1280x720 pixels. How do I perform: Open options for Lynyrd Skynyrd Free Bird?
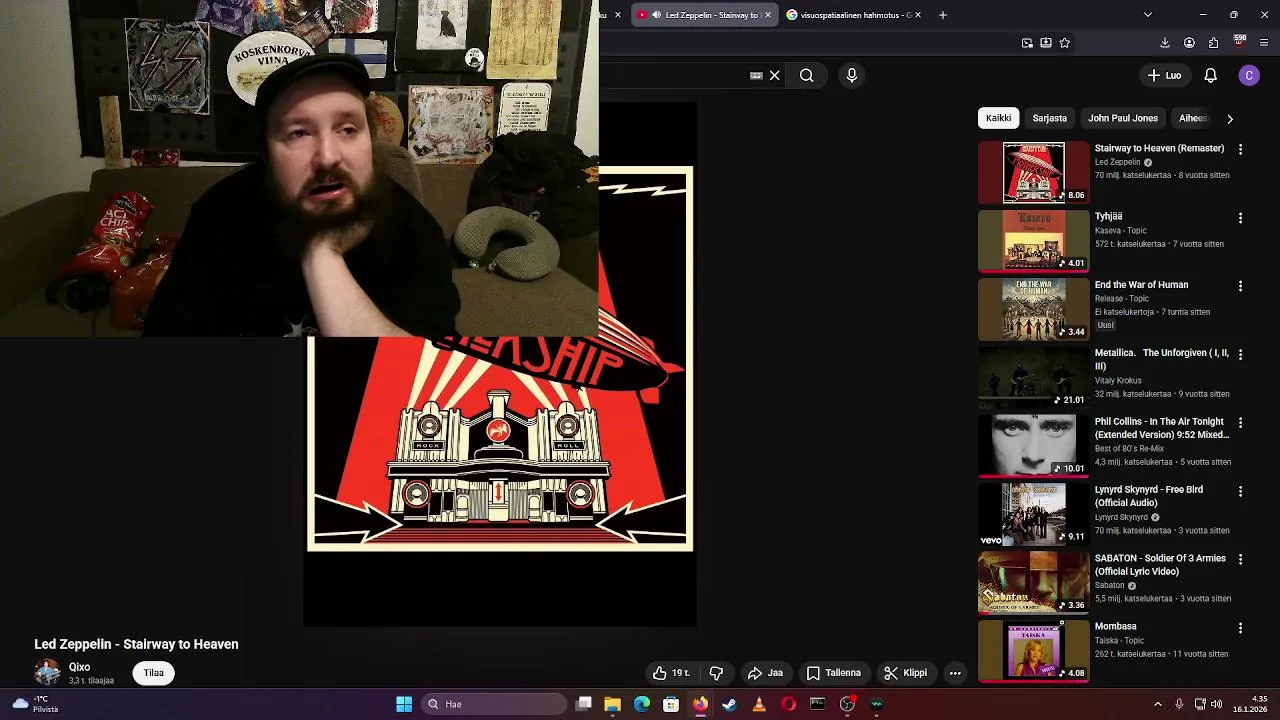(1240, 491)
